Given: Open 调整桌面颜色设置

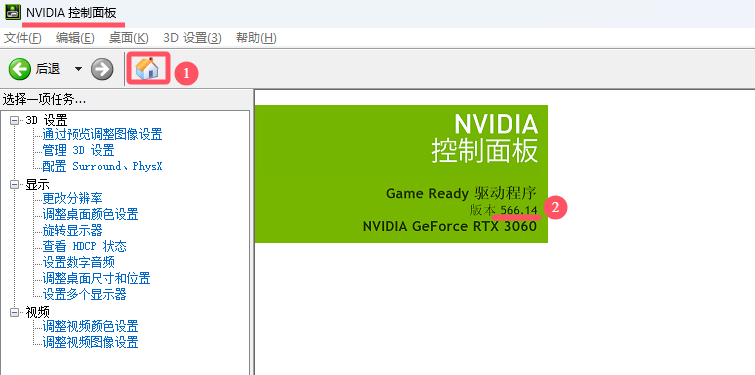Looking at the screenshot, I should point(90,214).
